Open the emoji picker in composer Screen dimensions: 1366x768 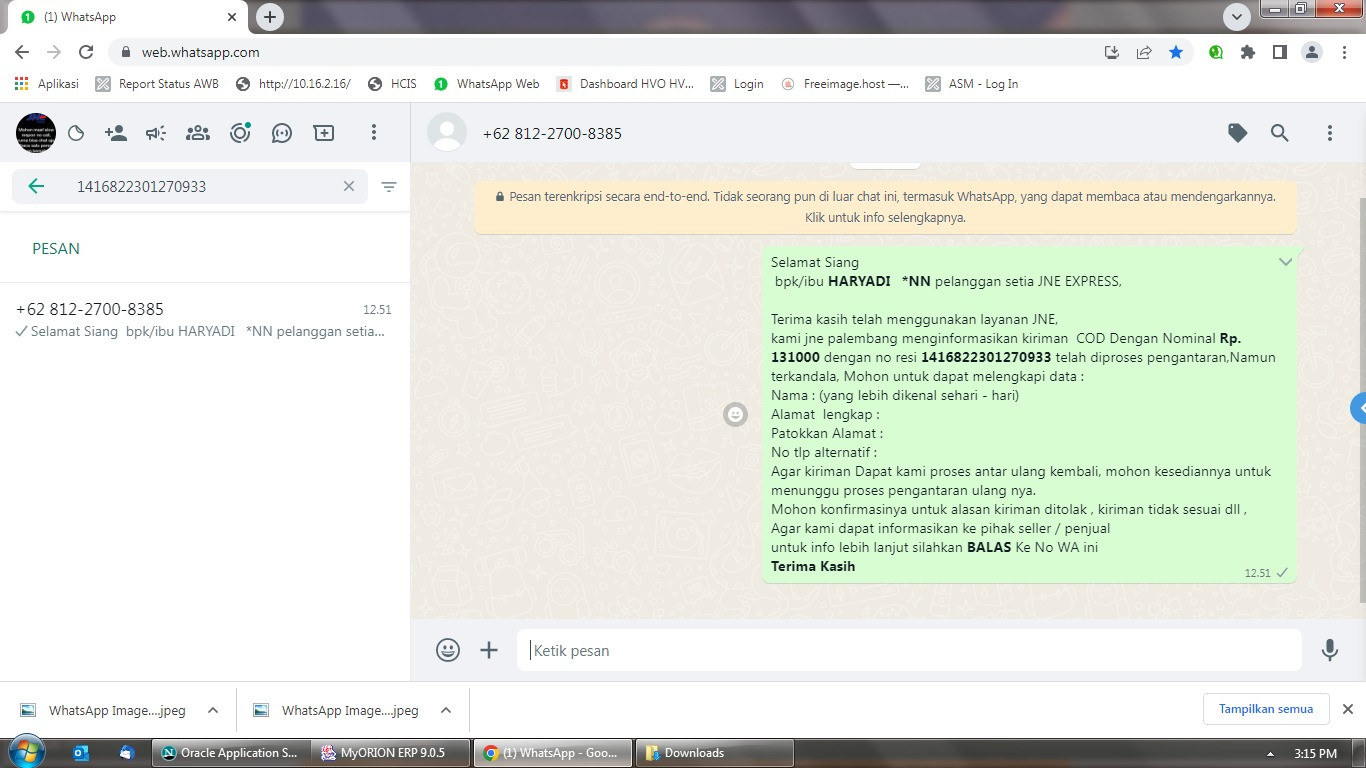(x=448, y=650)
